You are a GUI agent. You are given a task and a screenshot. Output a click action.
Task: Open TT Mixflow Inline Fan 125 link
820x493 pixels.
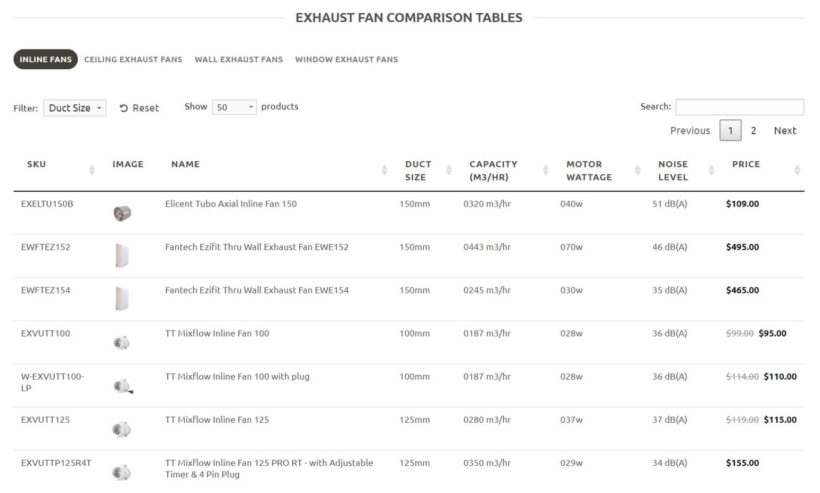click(217, 420)
